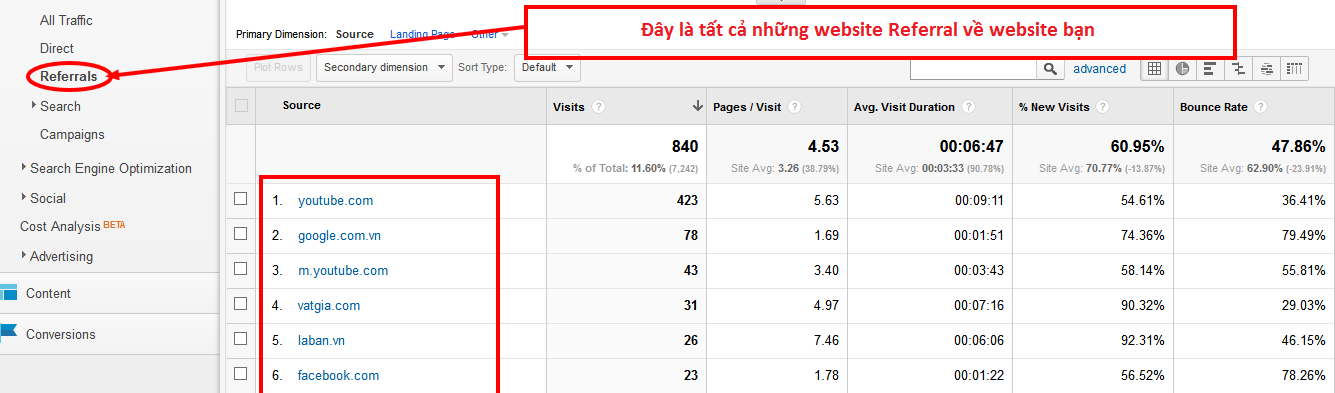Switch to the performance bar view
Viewport: 1335px width, 393px height.
(1211, 69)
